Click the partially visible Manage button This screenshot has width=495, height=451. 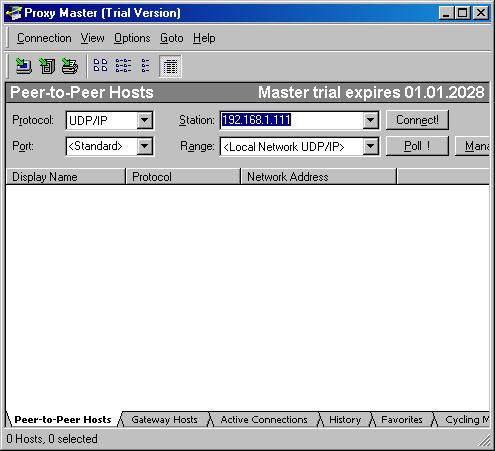click(473, 146)
